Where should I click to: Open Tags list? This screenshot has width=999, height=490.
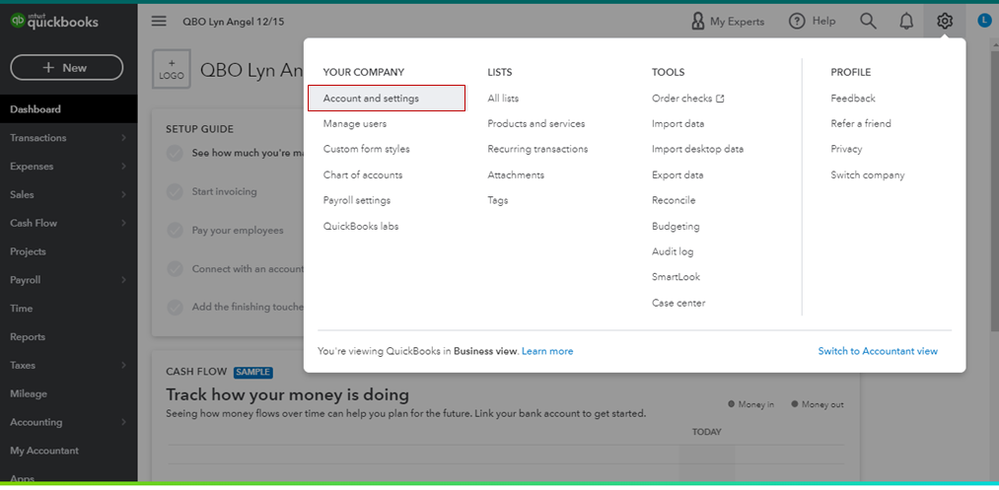(498, 200)
